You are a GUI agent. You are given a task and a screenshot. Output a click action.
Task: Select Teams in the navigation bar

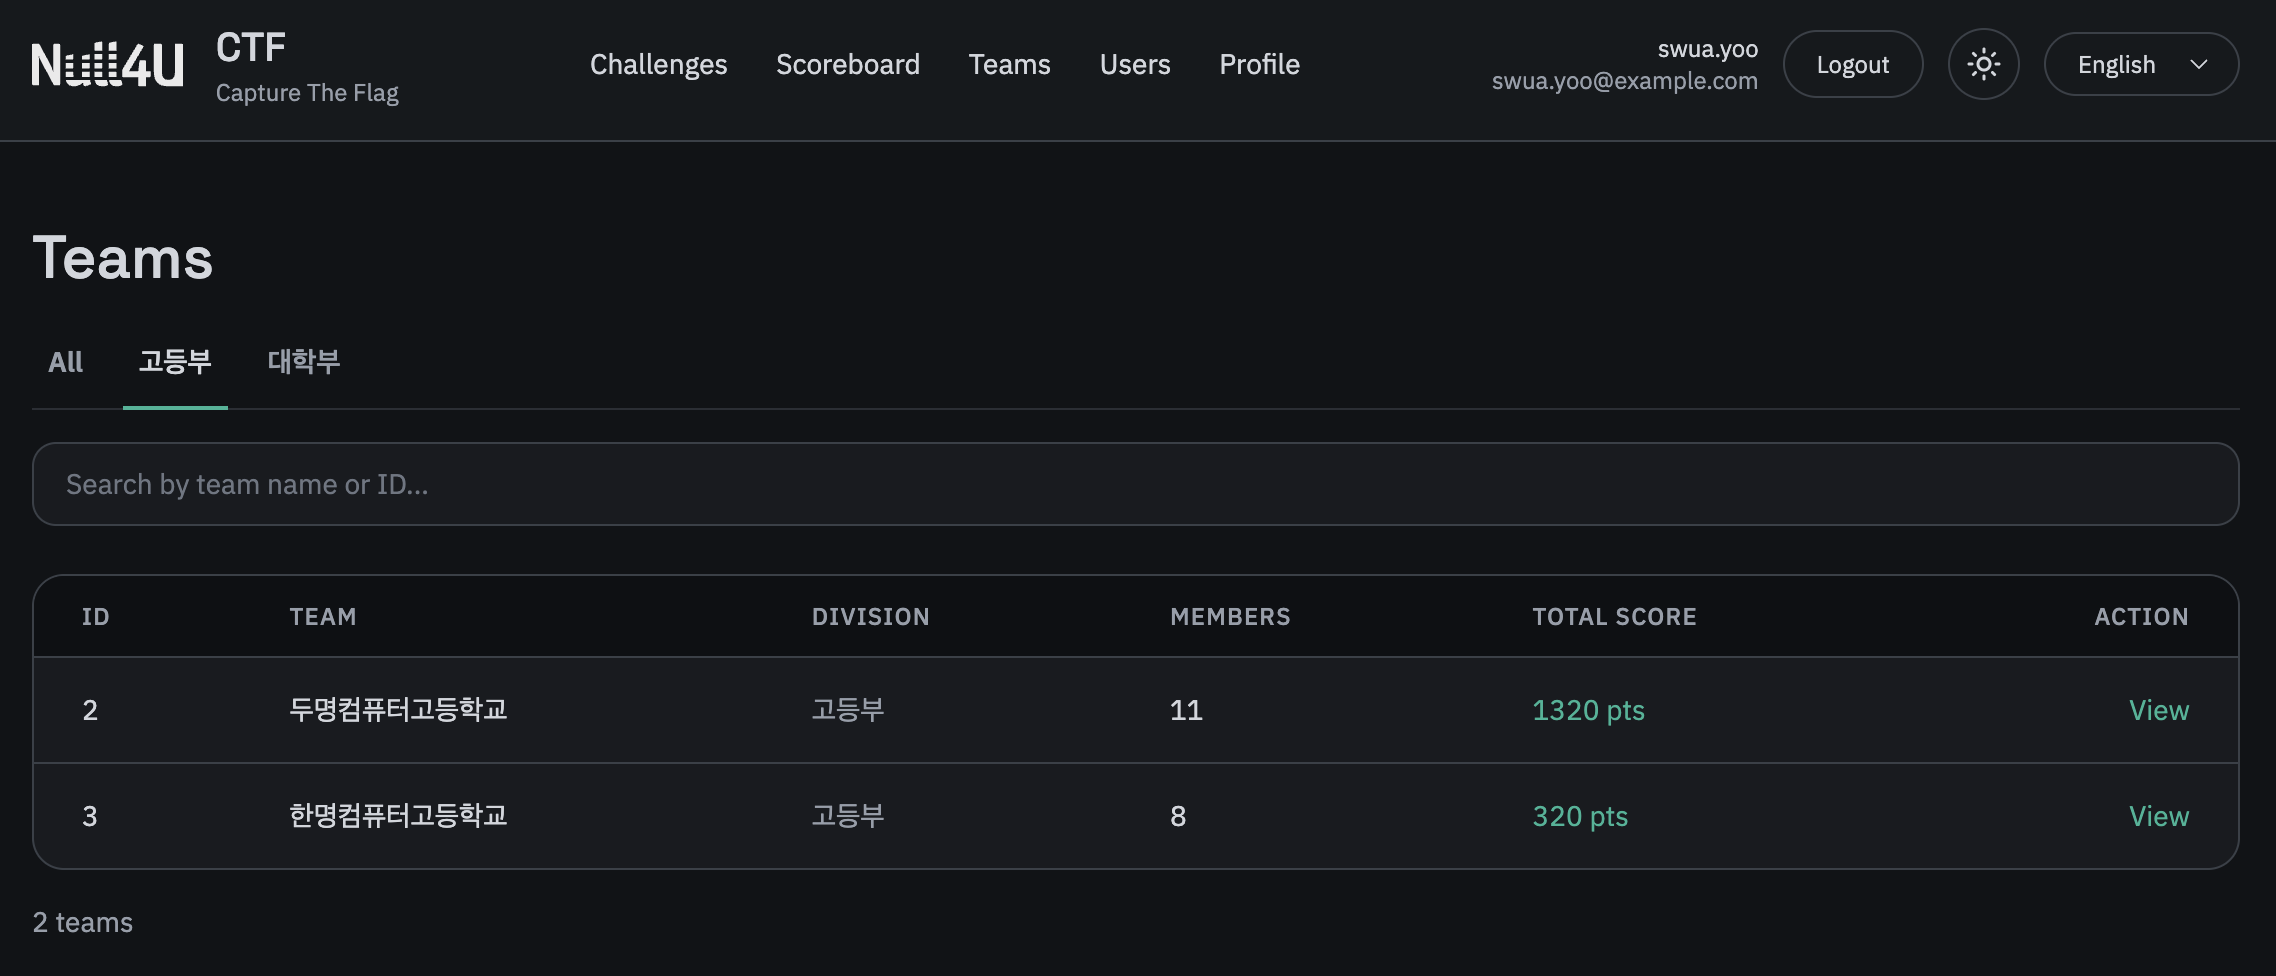point(1009,65)
